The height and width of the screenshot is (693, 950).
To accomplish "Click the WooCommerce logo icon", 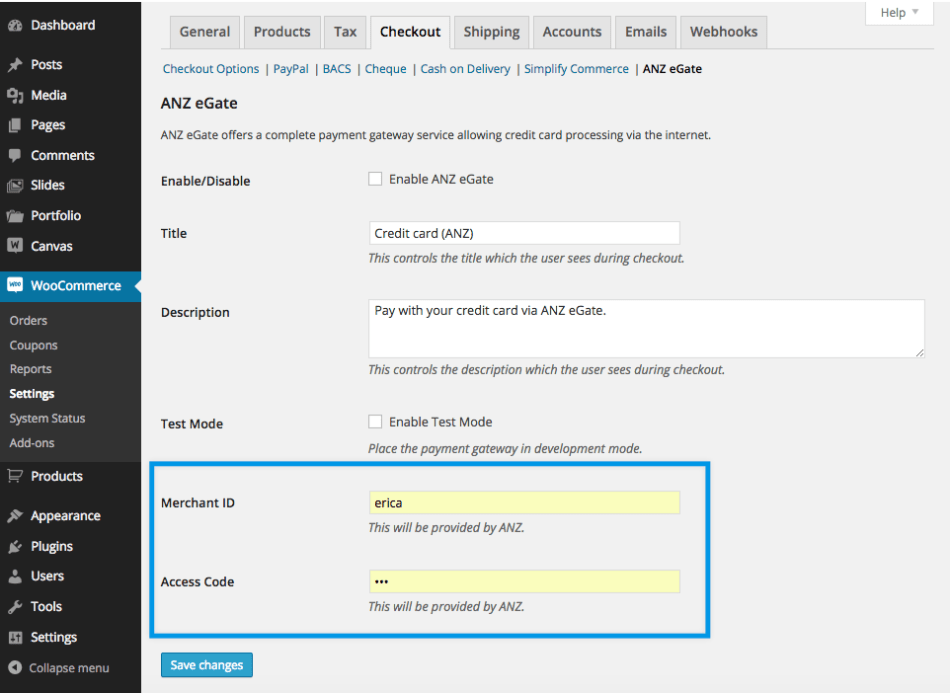I will (15, 285).
